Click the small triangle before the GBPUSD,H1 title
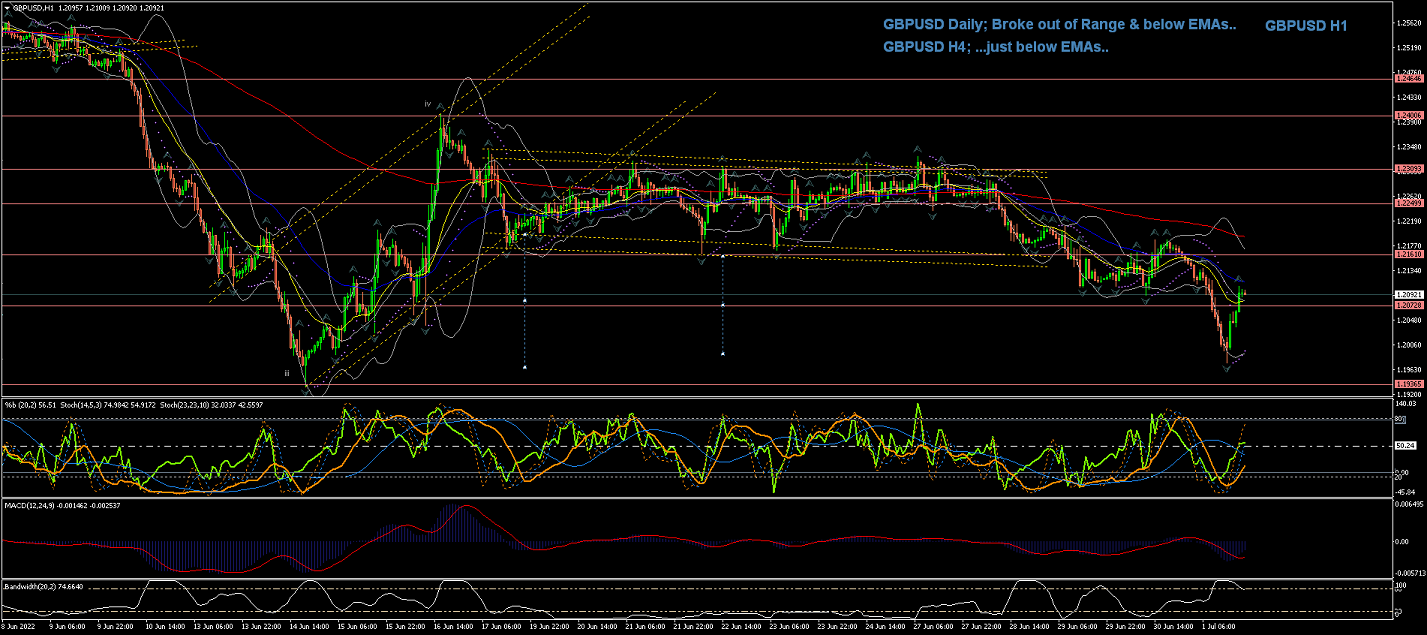Viewport: 1427px width, 635px height. click(x=6, y=7)
